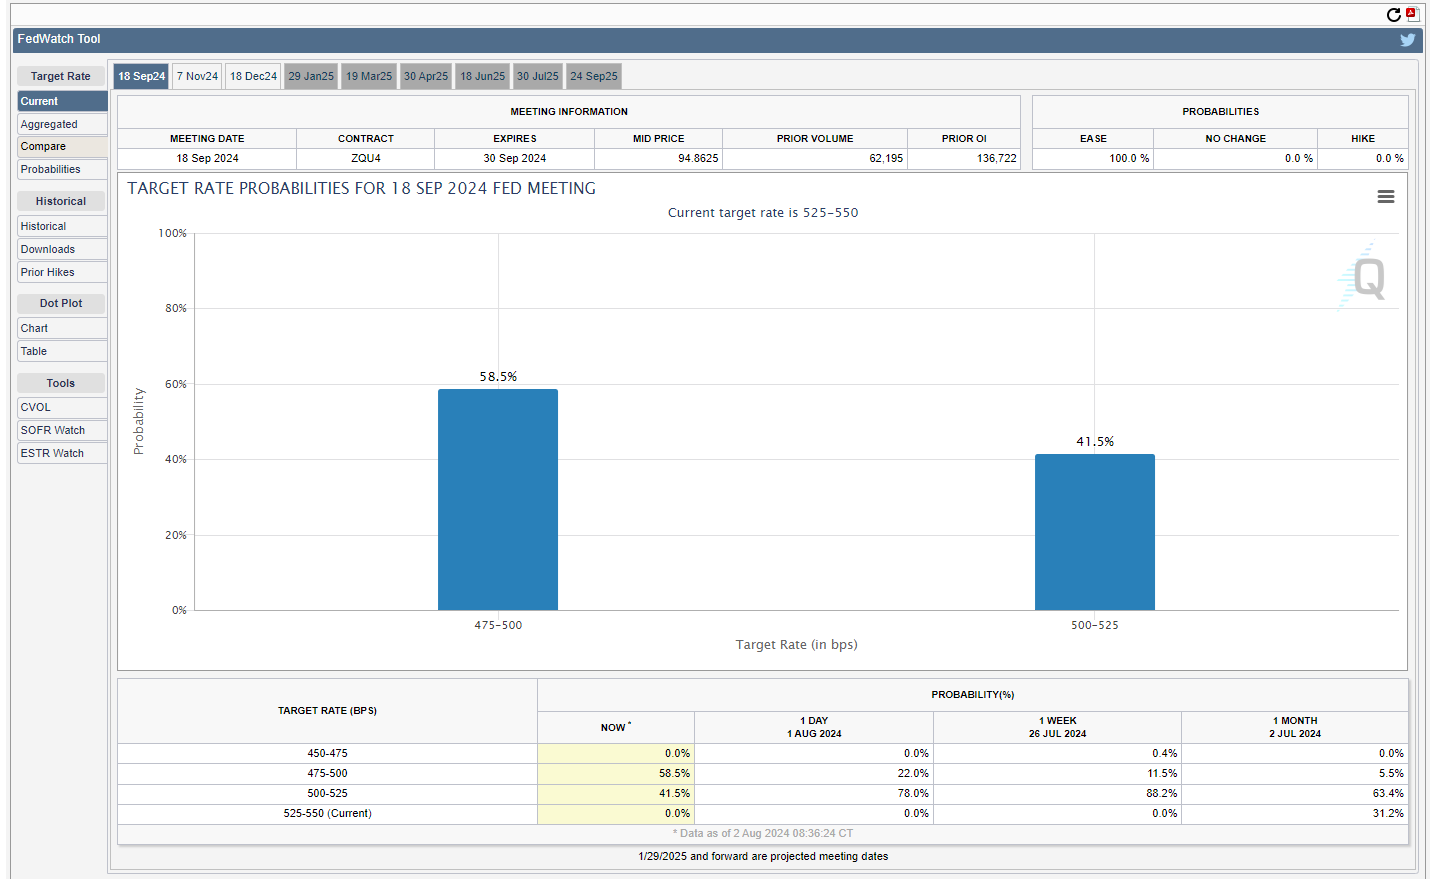Open the Aggregated view in sidebar
1433x879 pixels.
click(61, 124)
